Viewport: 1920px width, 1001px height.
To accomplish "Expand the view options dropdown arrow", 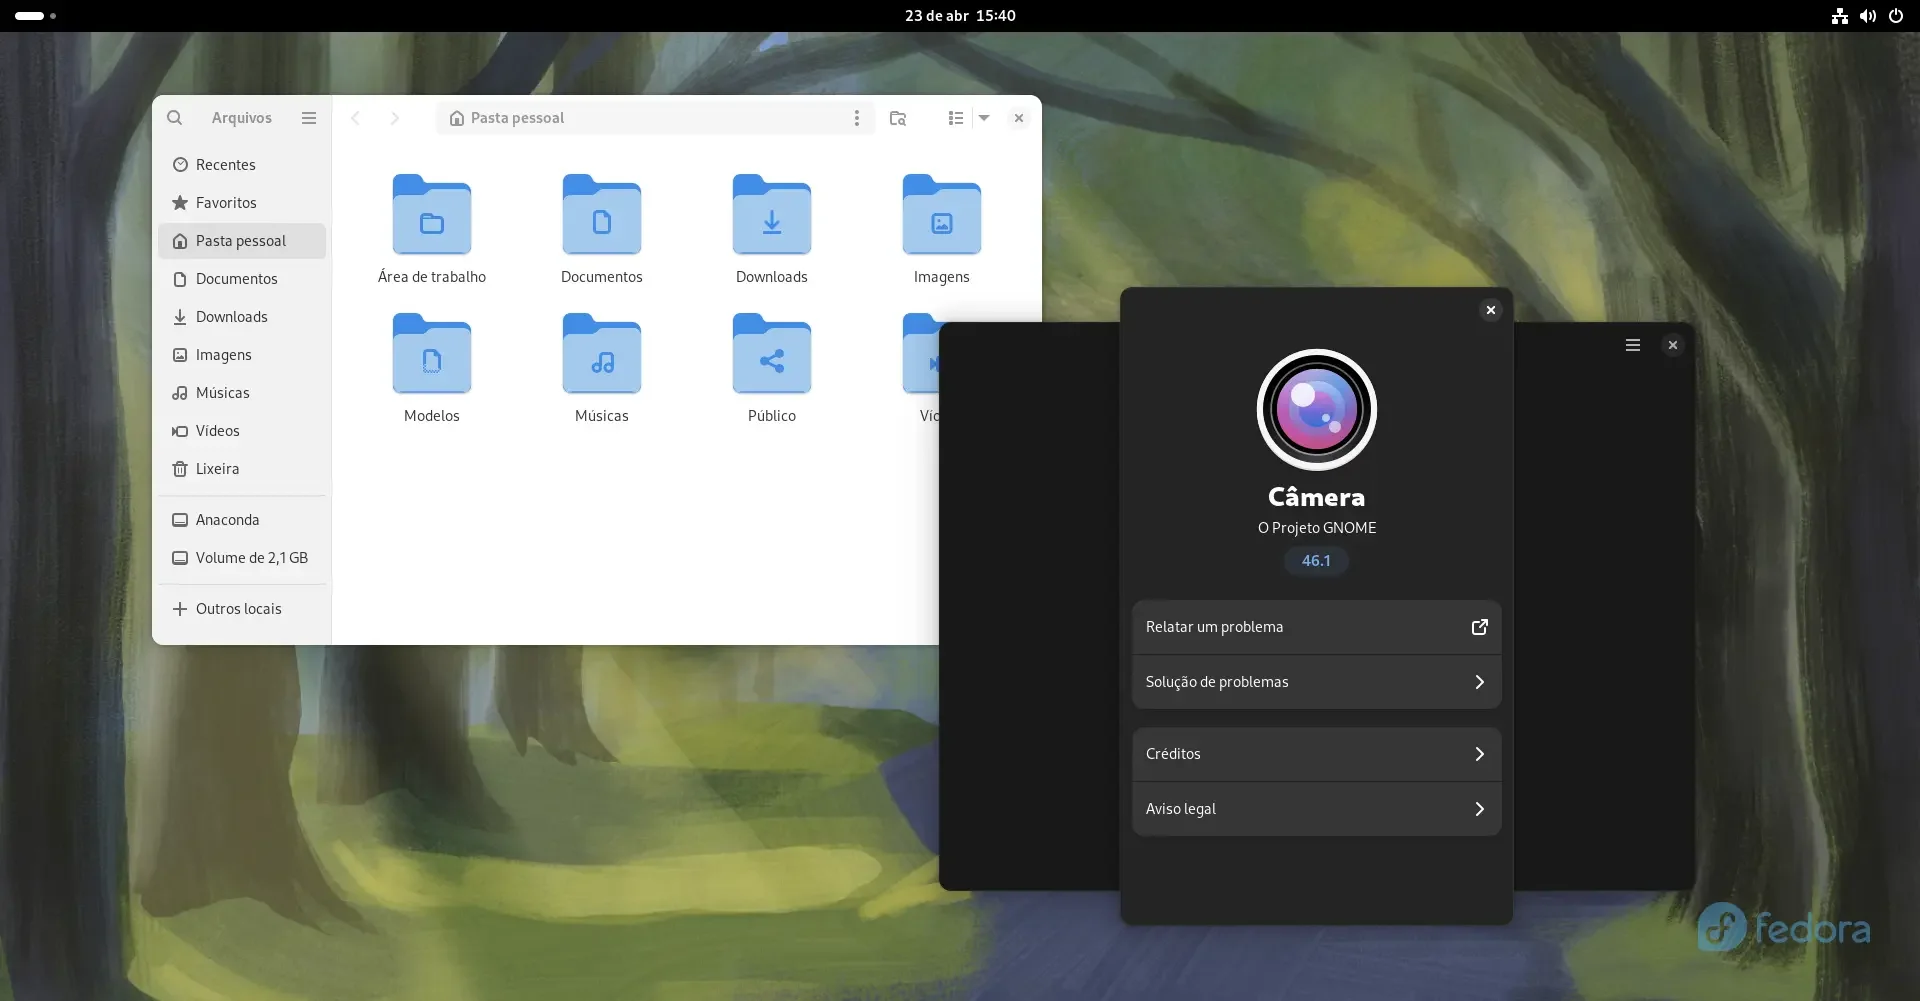I will point(984,118).
